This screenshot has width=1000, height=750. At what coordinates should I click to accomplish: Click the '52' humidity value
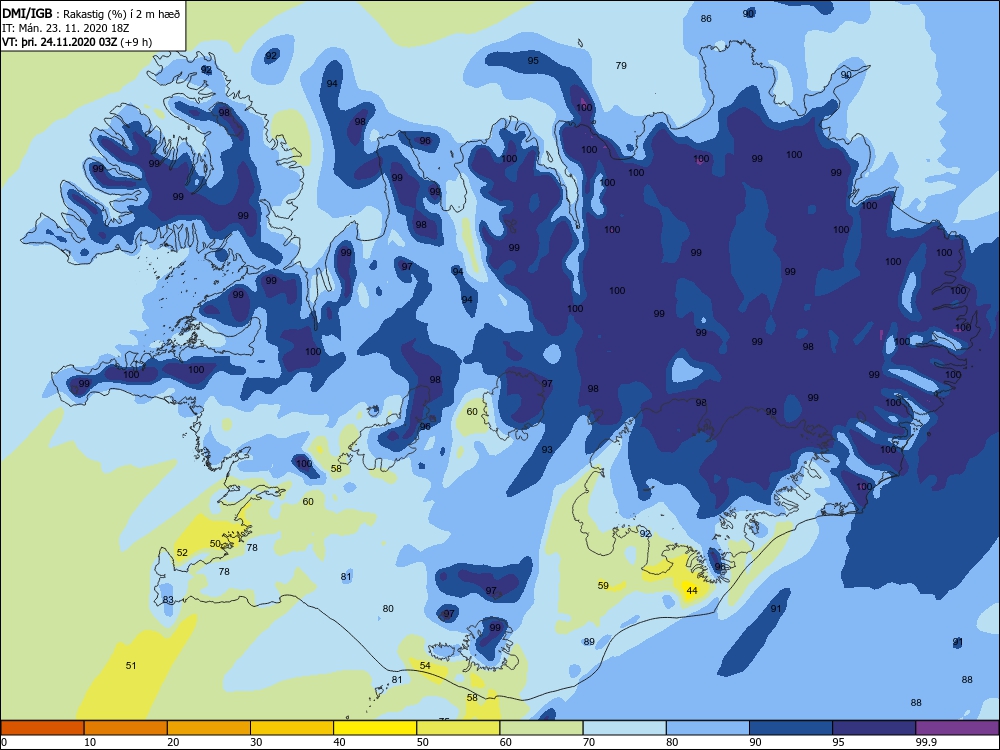coord(182,552)
